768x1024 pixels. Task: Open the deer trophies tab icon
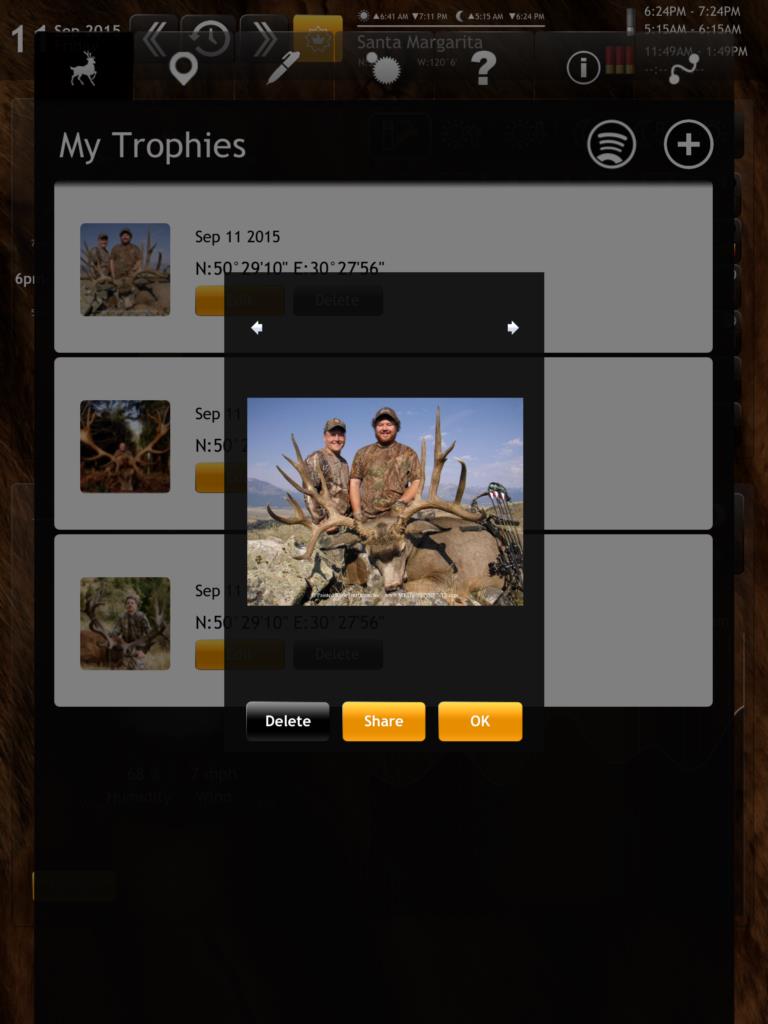84,69
